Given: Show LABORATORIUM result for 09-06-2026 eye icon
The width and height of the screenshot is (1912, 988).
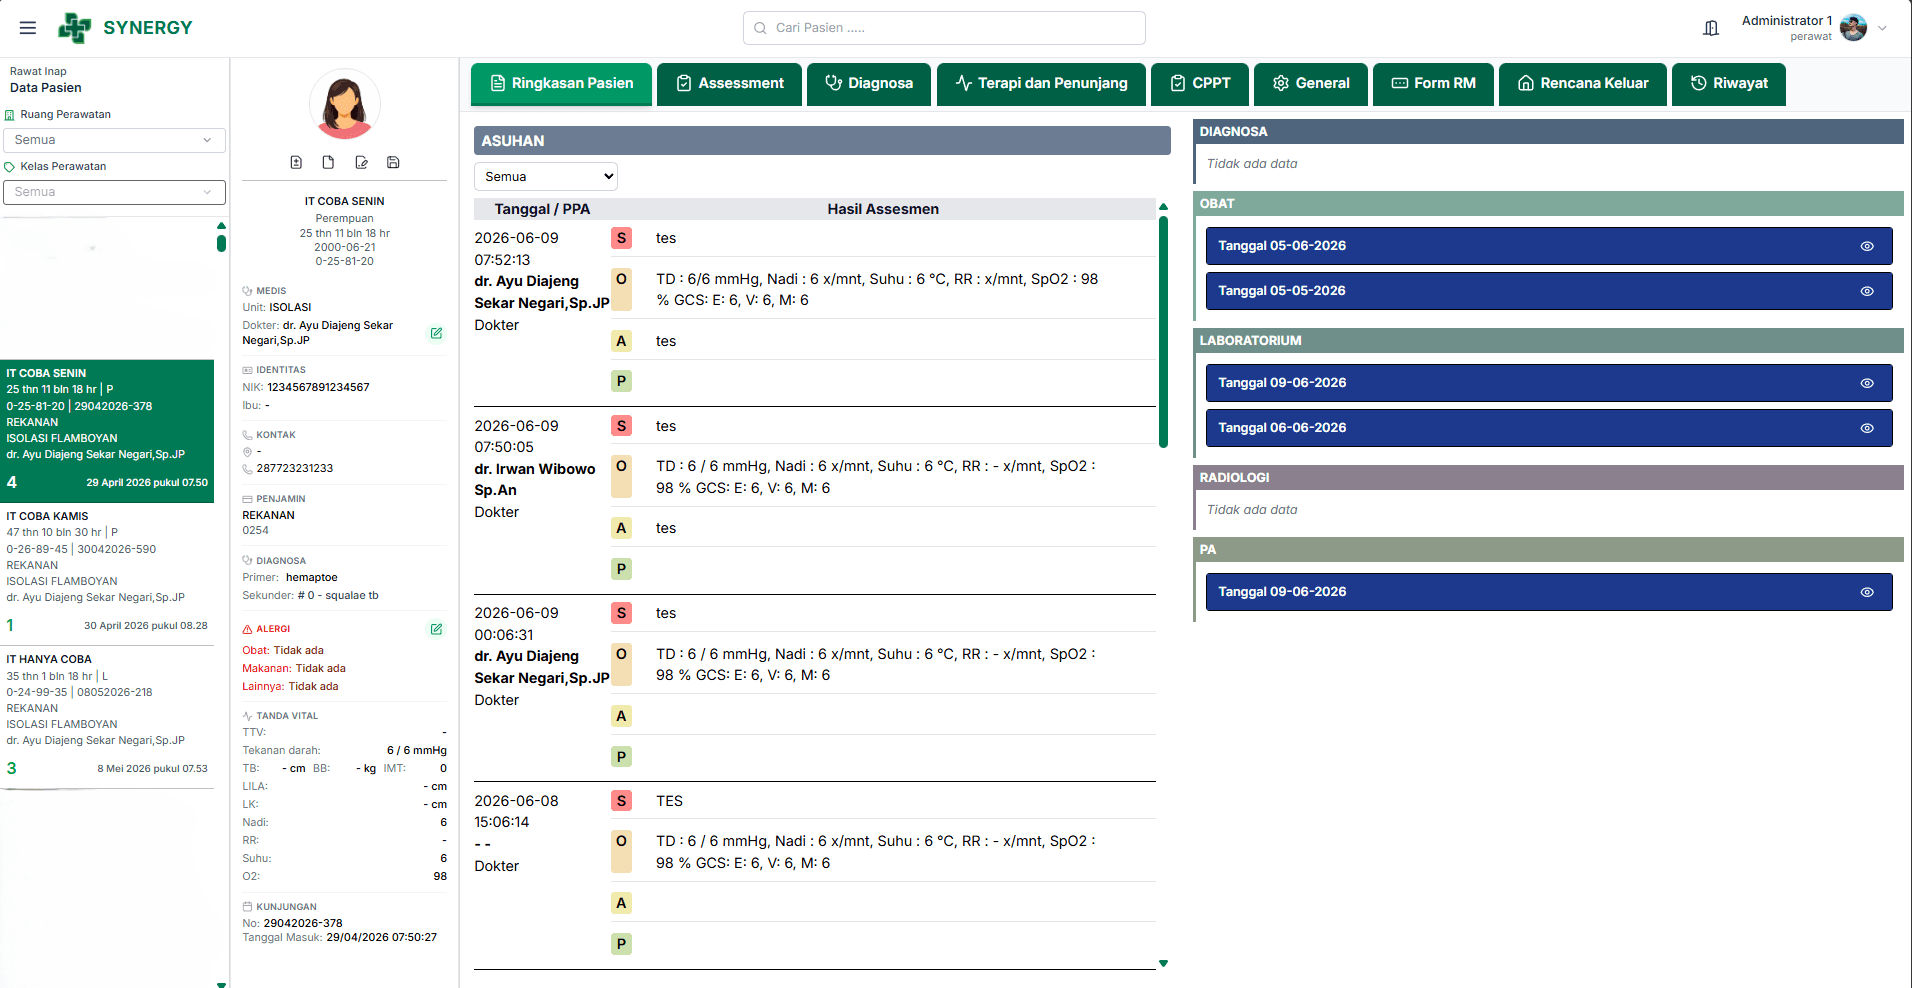Looking at the screenshot, I should (1867, 383).
